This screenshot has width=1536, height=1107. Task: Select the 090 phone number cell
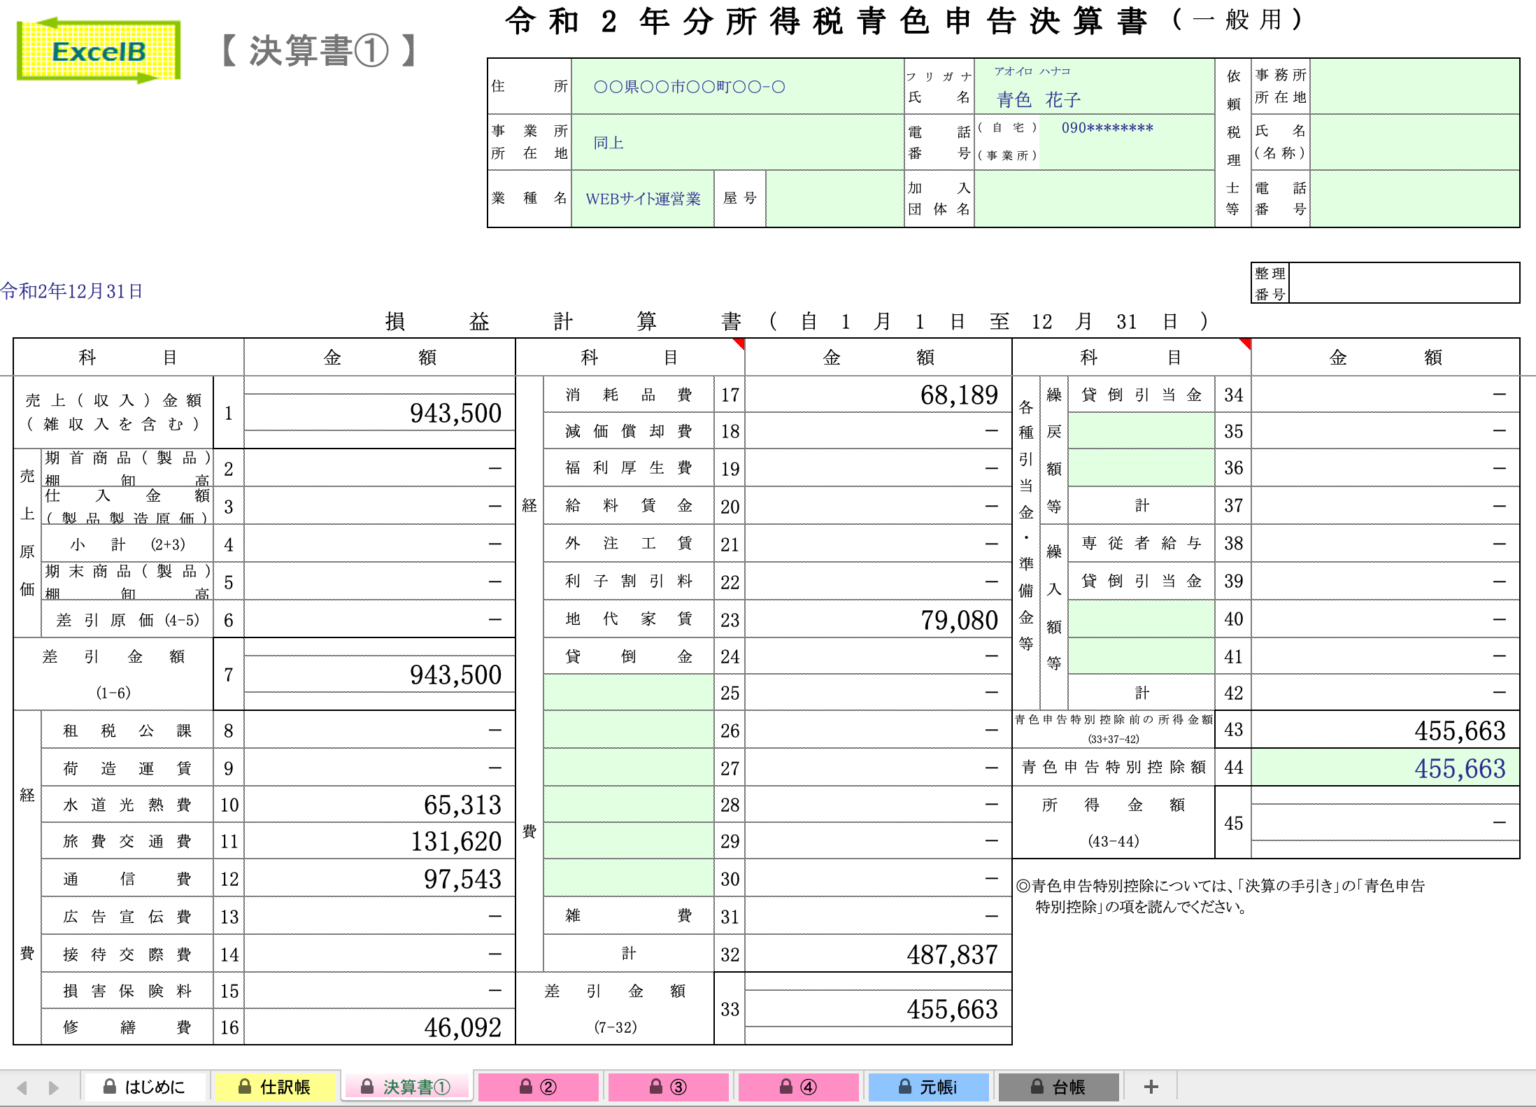point(1106,129)
